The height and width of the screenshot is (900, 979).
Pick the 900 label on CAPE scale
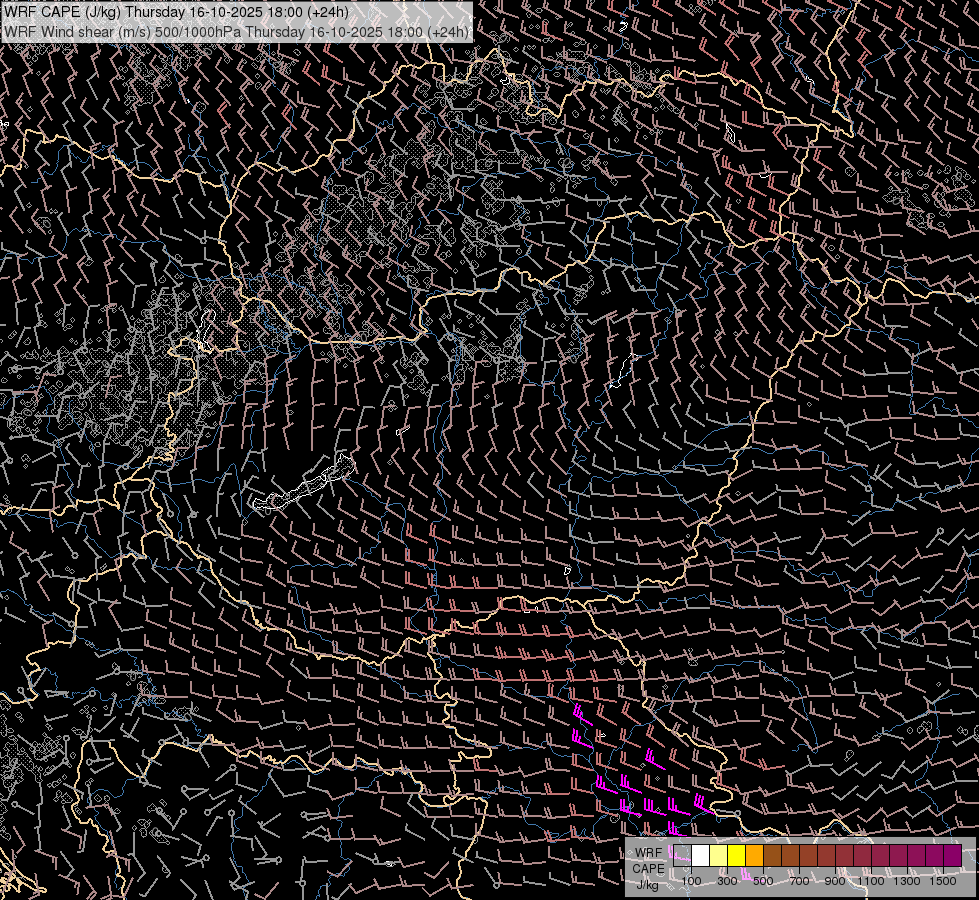(835, 881)
